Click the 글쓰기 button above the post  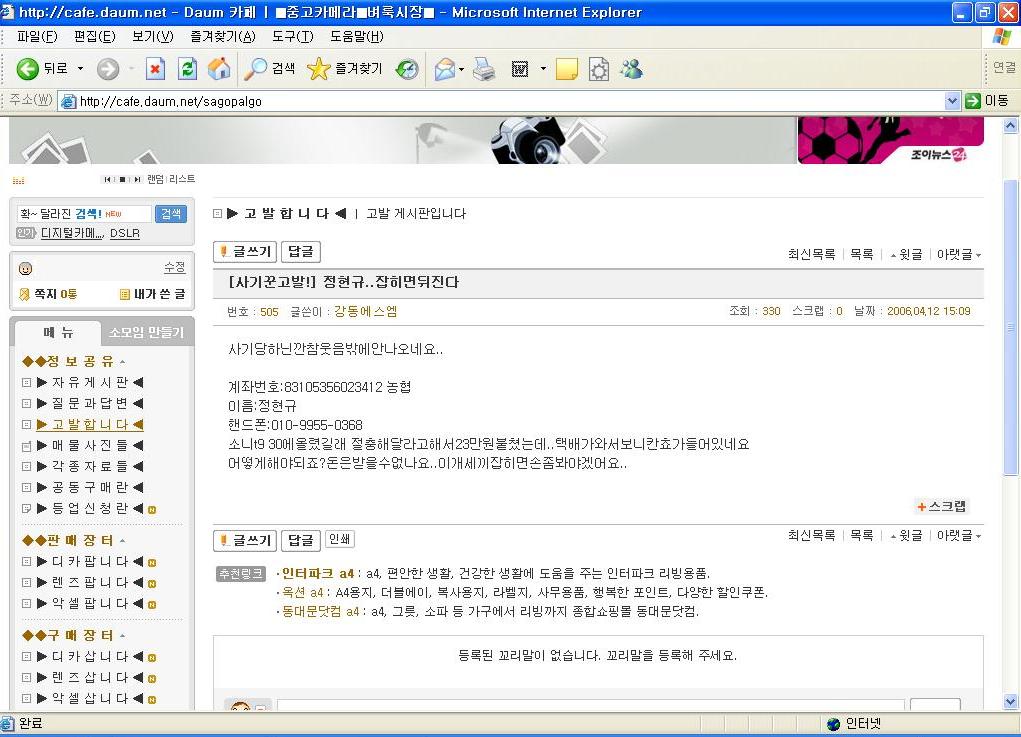tap(245, 252)
